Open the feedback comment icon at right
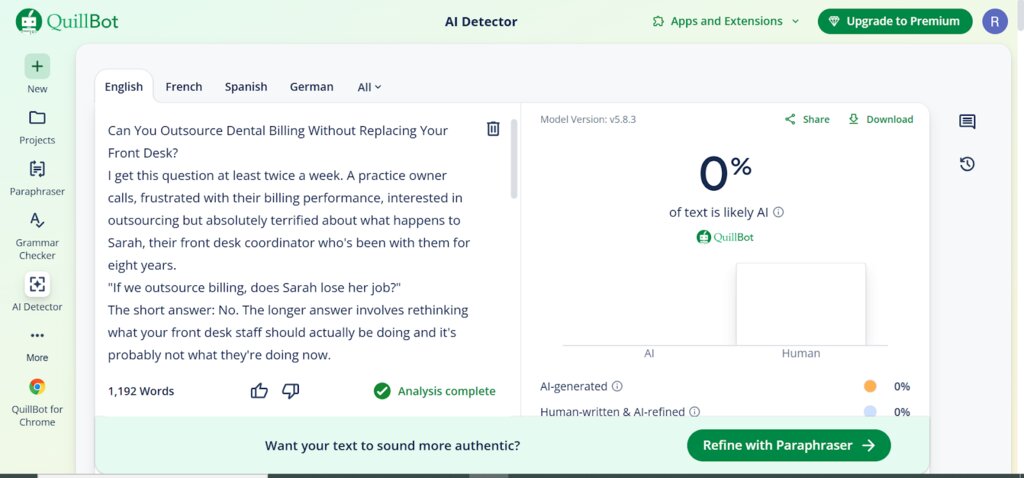 click(967, 122)
